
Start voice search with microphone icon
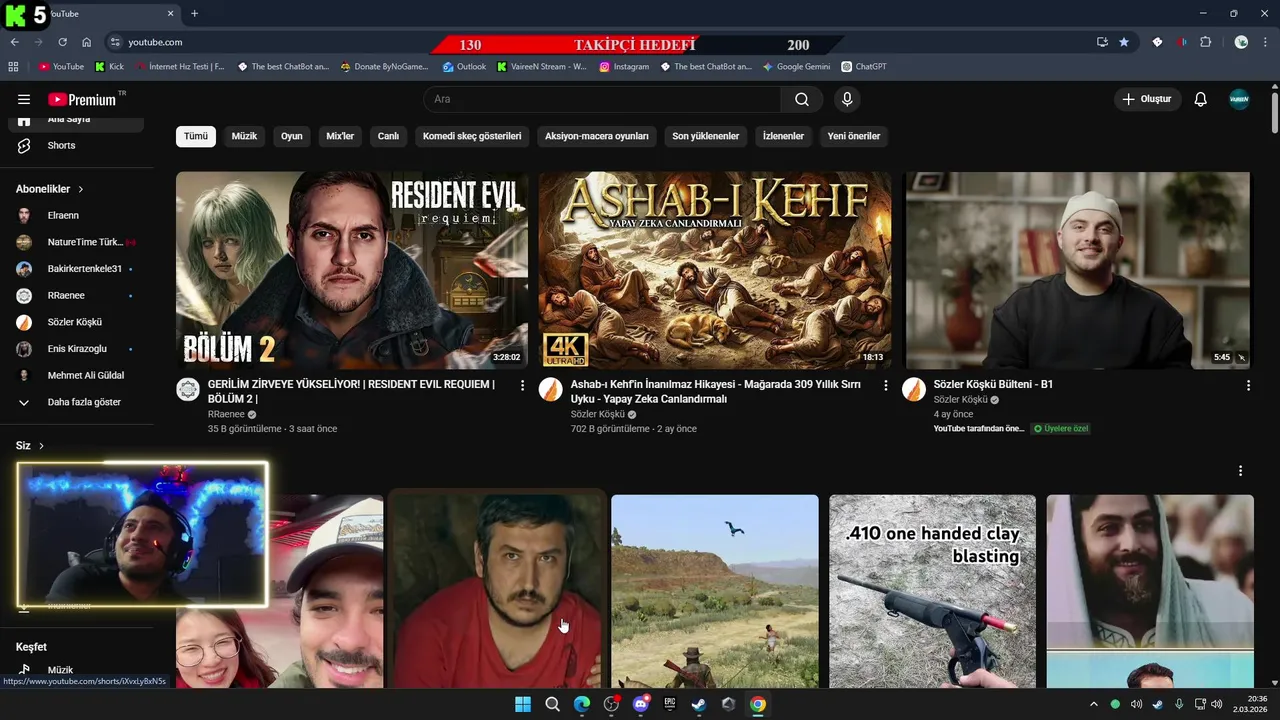tap(847, 99)
